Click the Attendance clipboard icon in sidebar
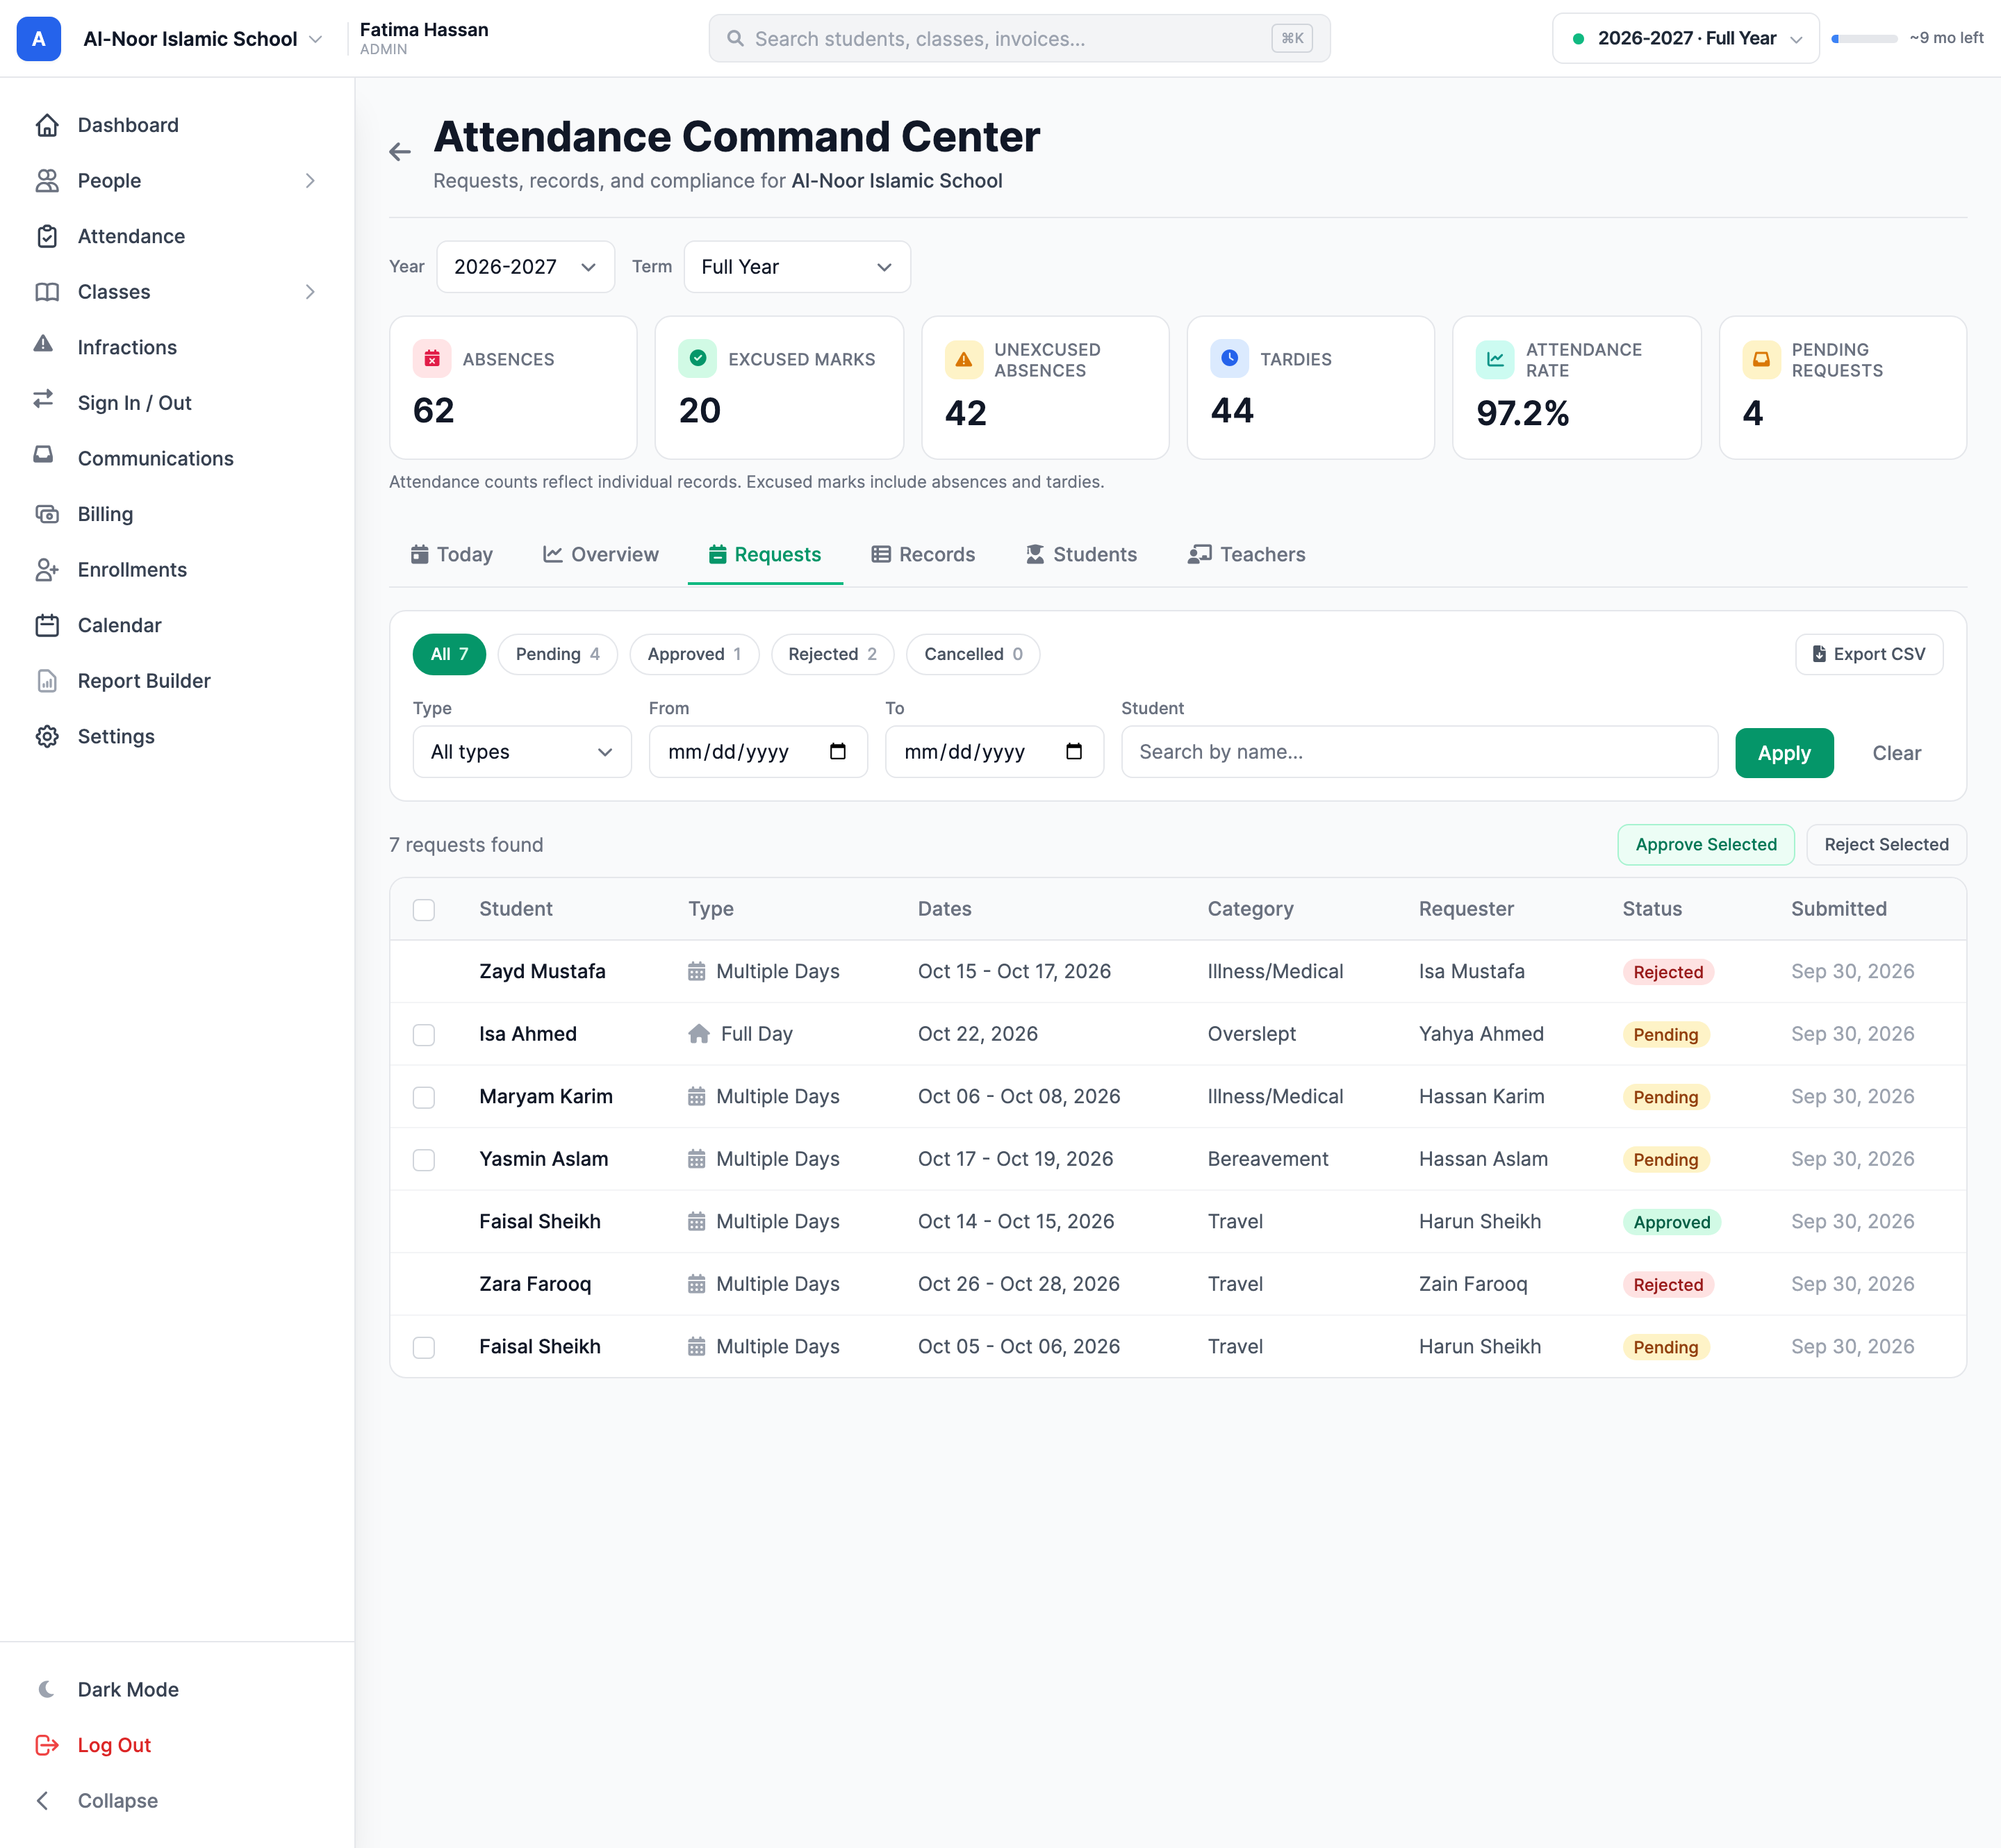Viewport: 2001px width, 1848px height. [47, 236]
